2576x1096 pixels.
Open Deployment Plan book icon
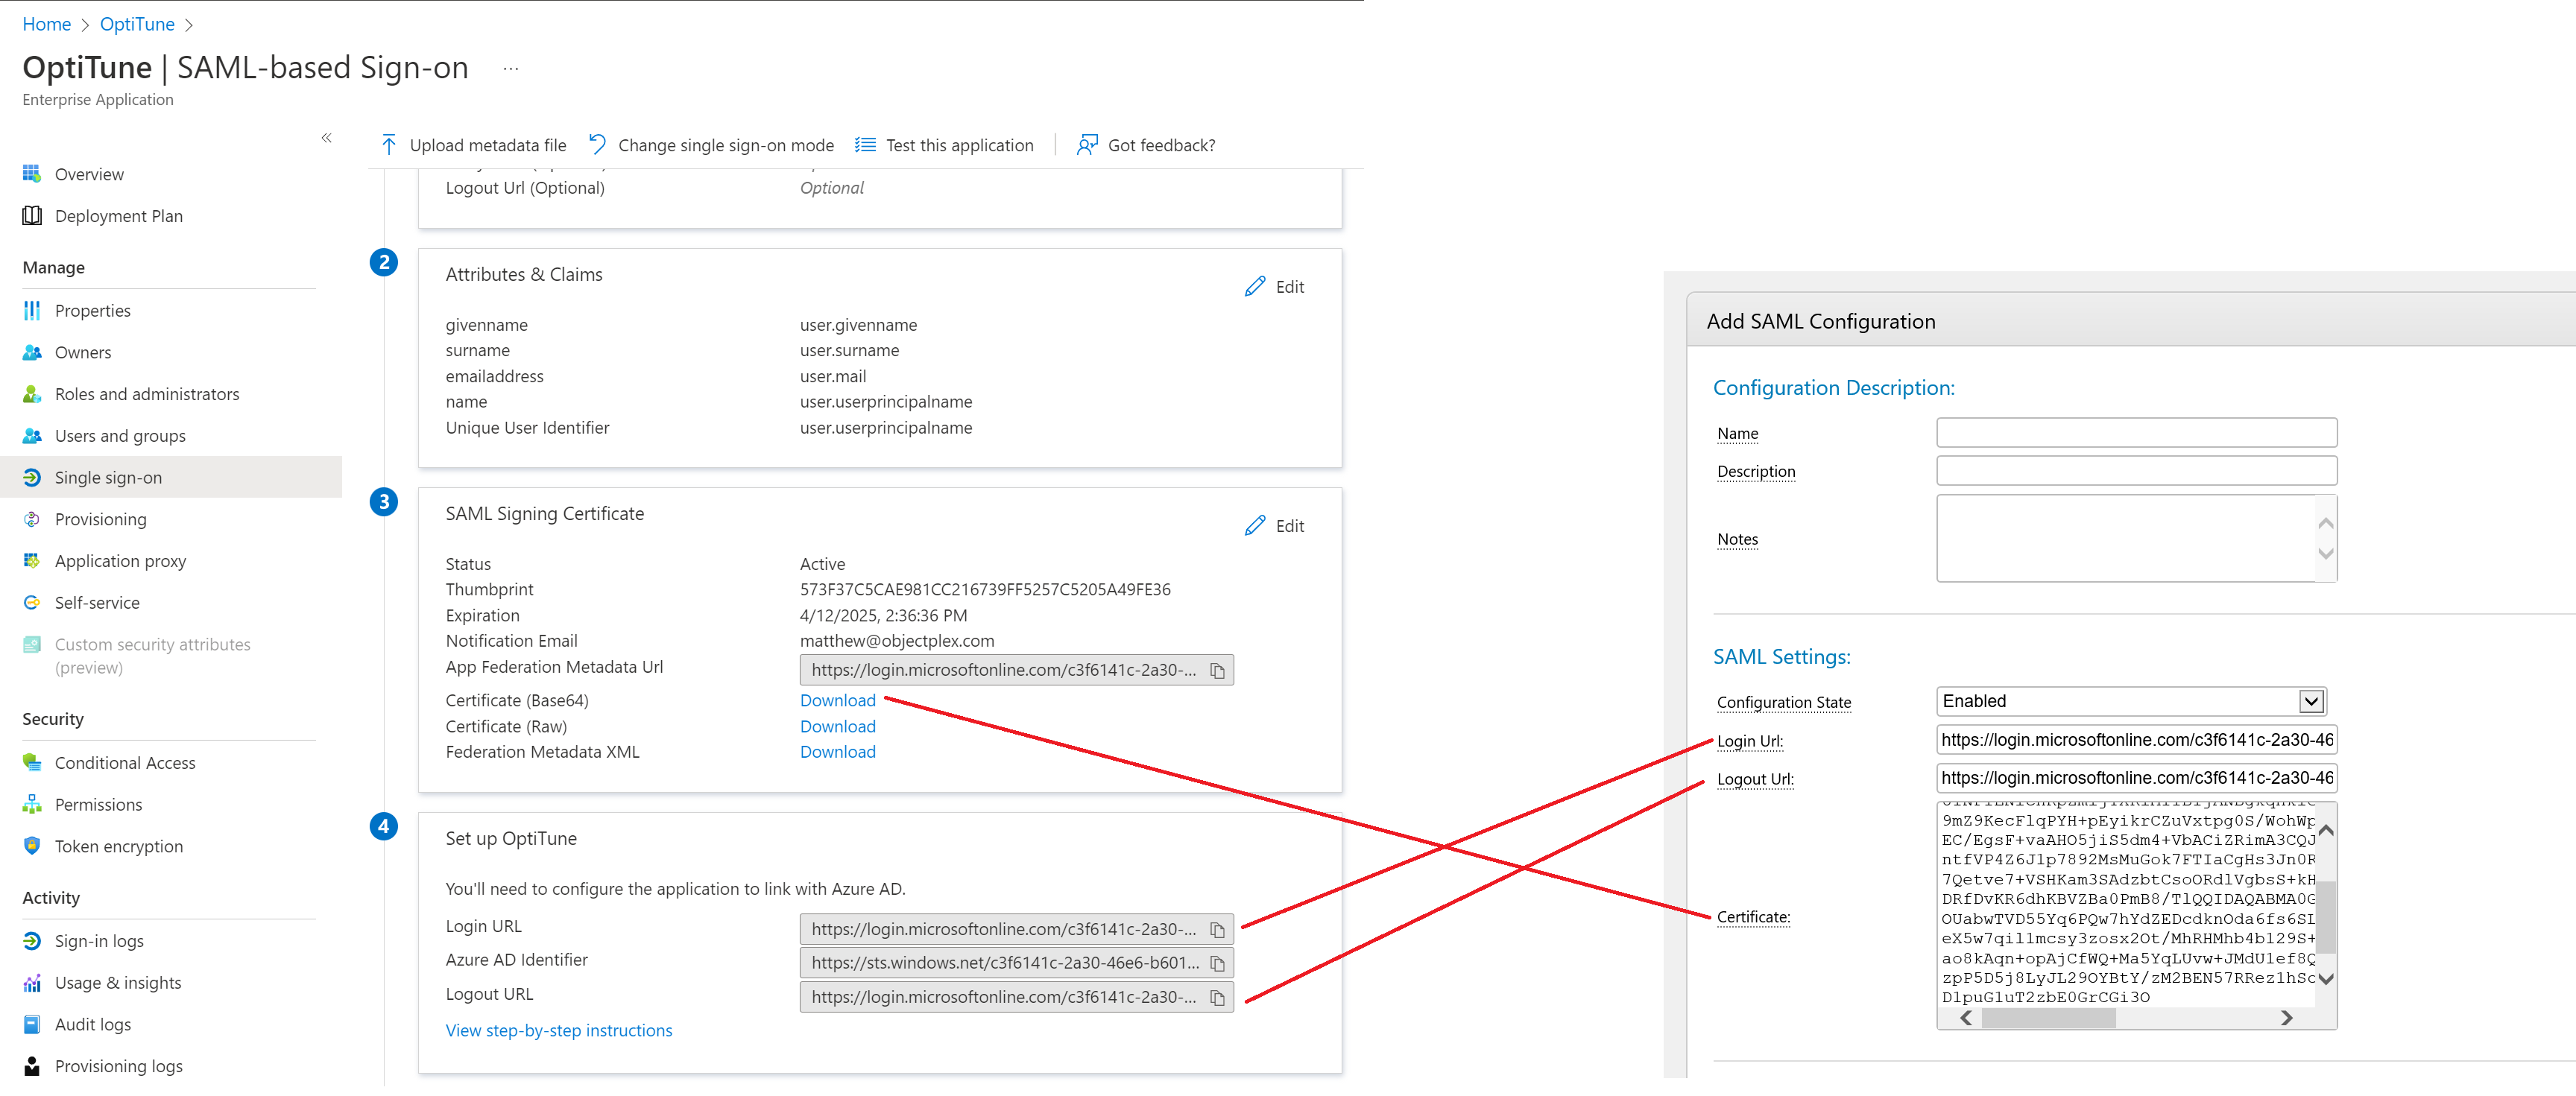32,216
